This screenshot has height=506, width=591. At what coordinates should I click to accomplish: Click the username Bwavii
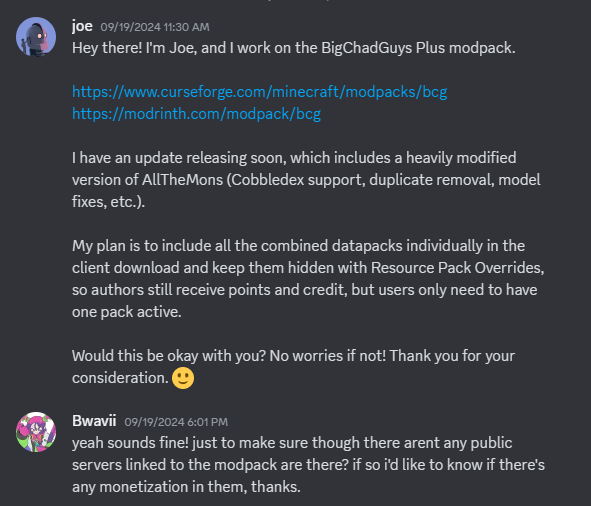[94, 421]
